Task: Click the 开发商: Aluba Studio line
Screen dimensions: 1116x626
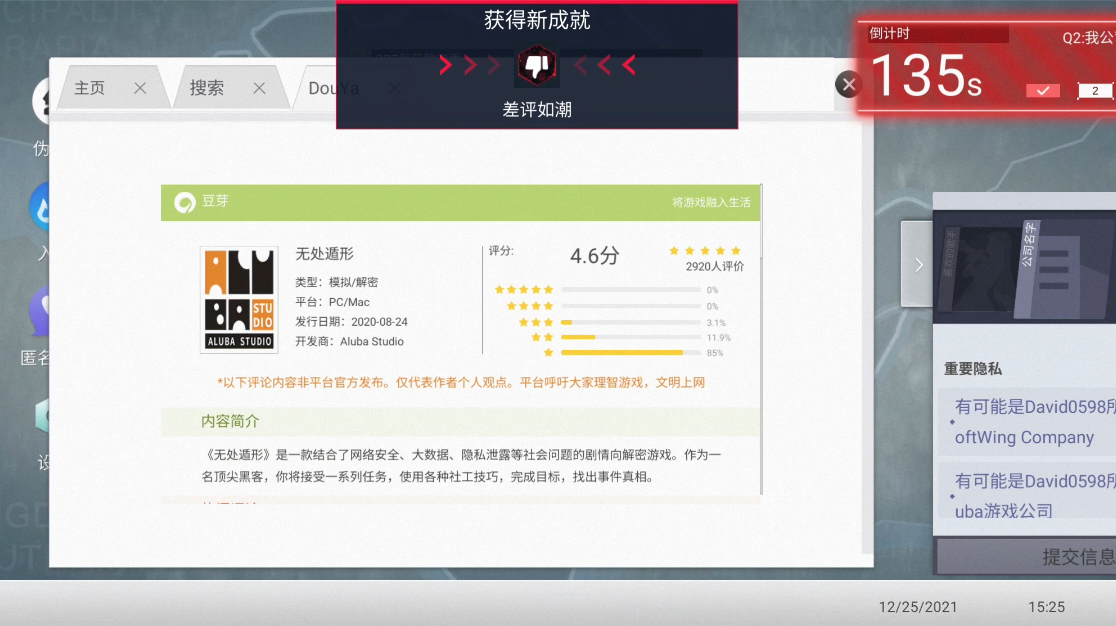Action: click(x=349, y=341)
